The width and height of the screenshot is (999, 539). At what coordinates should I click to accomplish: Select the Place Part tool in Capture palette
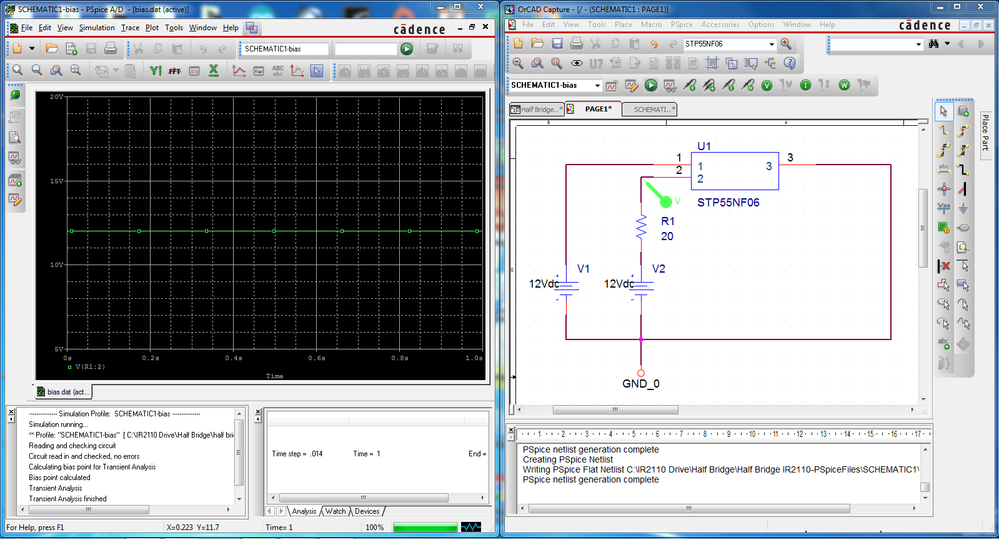(x=963, y=111)
